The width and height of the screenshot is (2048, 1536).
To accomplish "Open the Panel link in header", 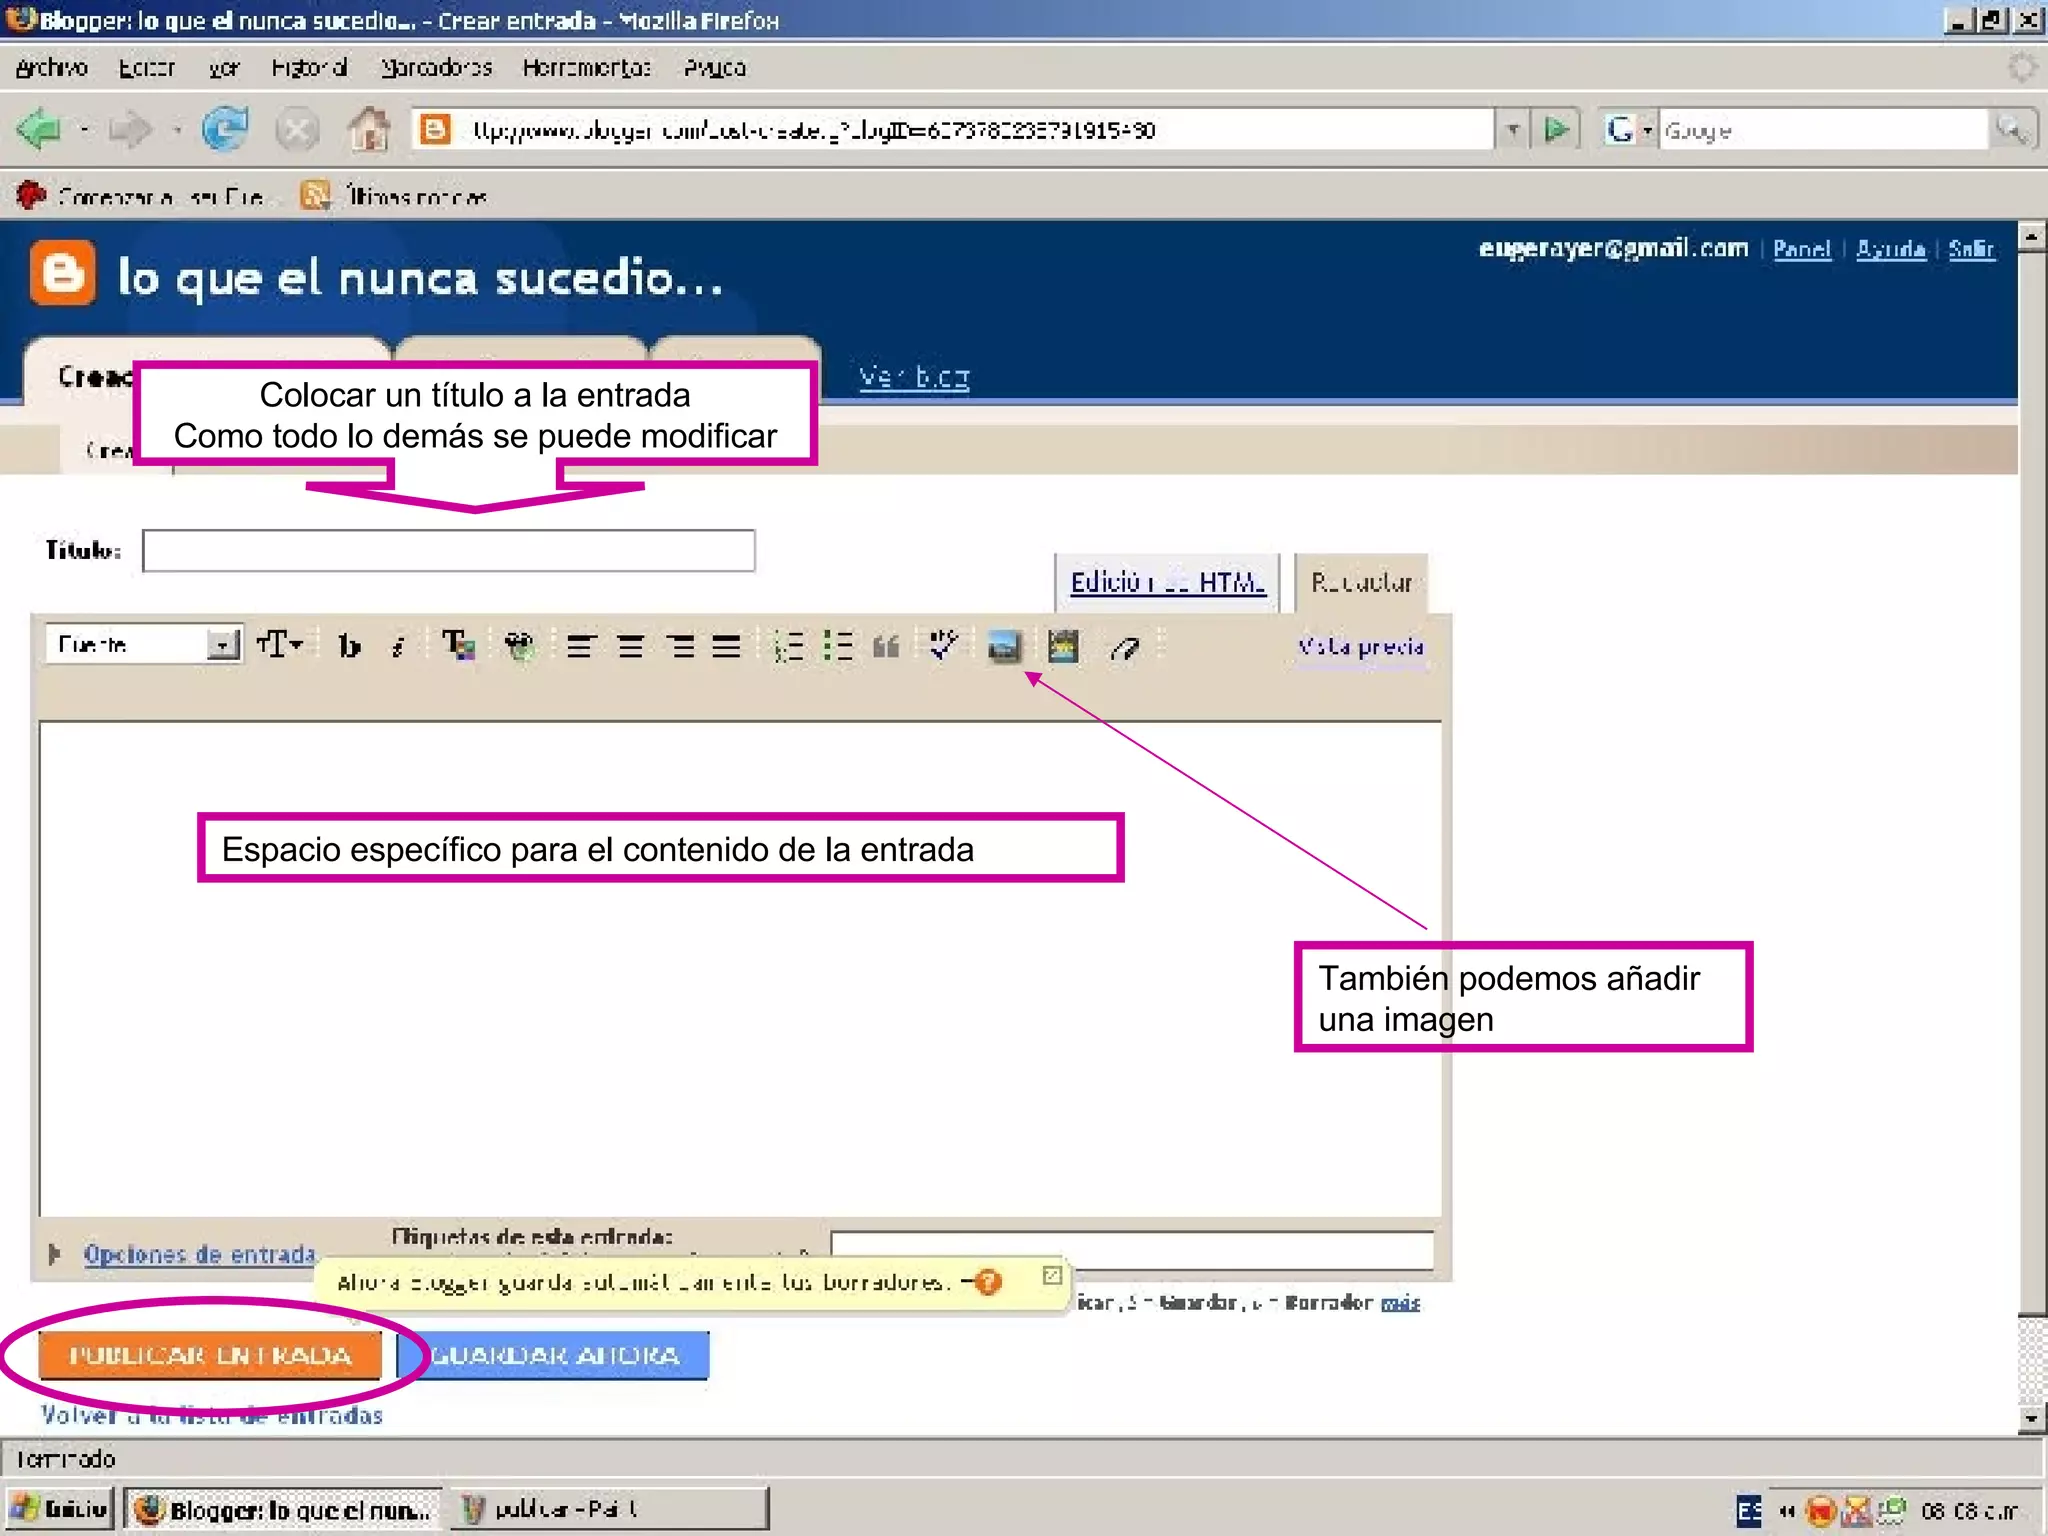I will coord(1802,248).
